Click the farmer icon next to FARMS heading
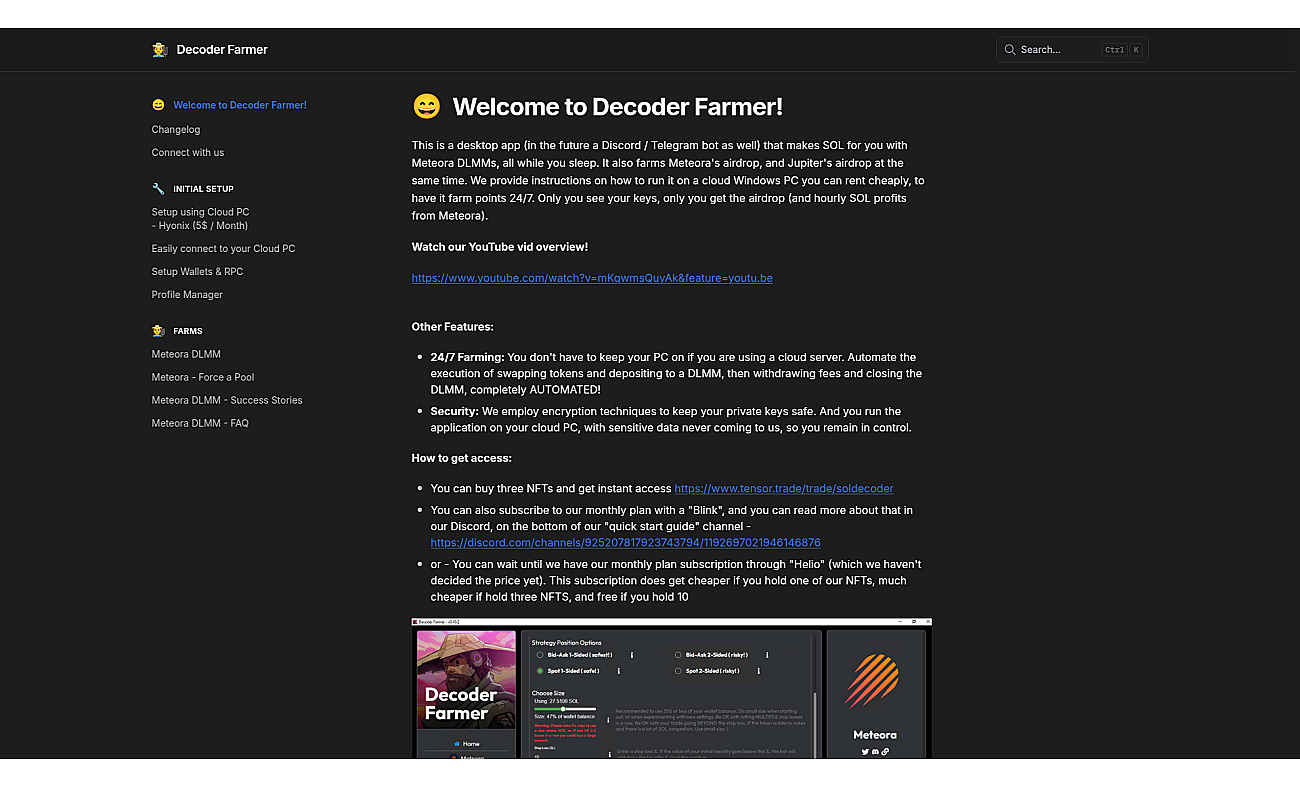The height and width of the screenshot is (788, 1300). coord(158,330)
